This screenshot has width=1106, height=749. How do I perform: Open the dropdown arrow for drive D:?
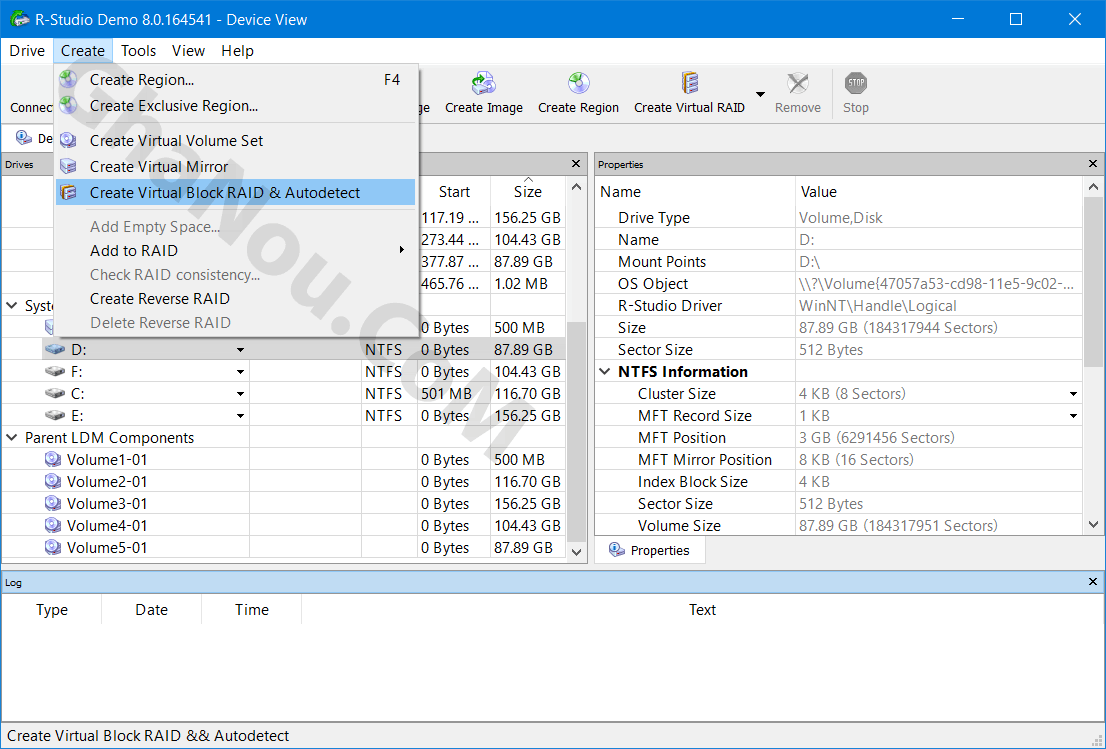coord(241,350)
